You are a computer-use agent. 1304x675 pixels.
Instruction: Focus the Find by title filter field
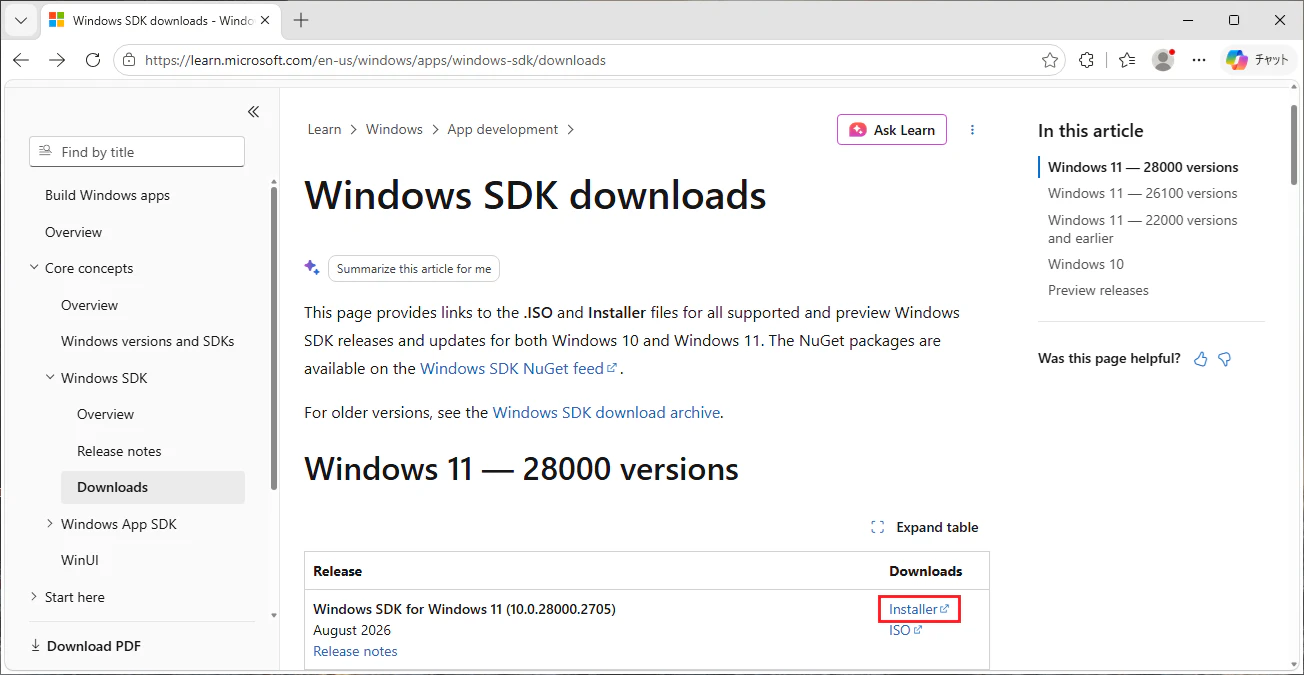tap(137, 152)
